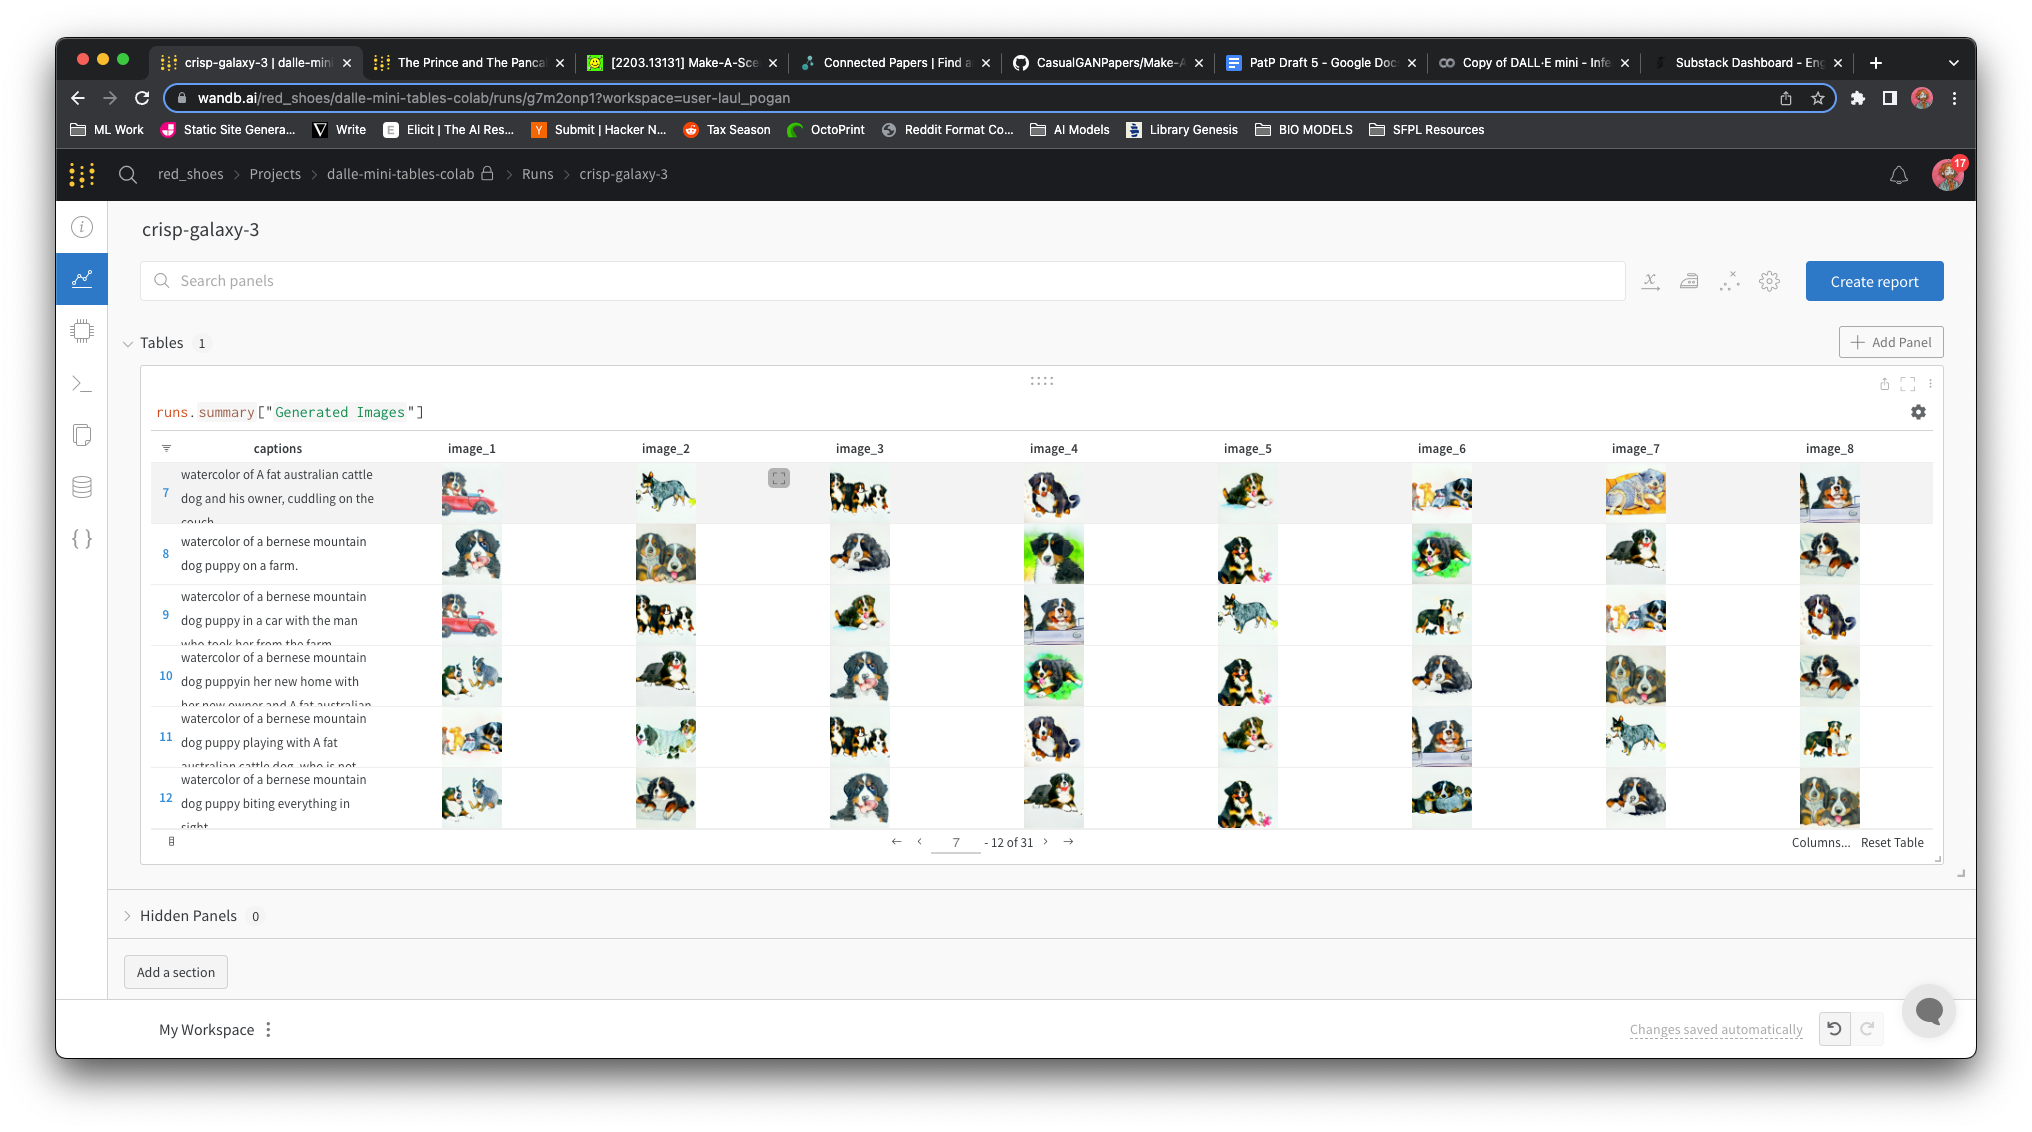Click the Add a section button

(176, 972)
